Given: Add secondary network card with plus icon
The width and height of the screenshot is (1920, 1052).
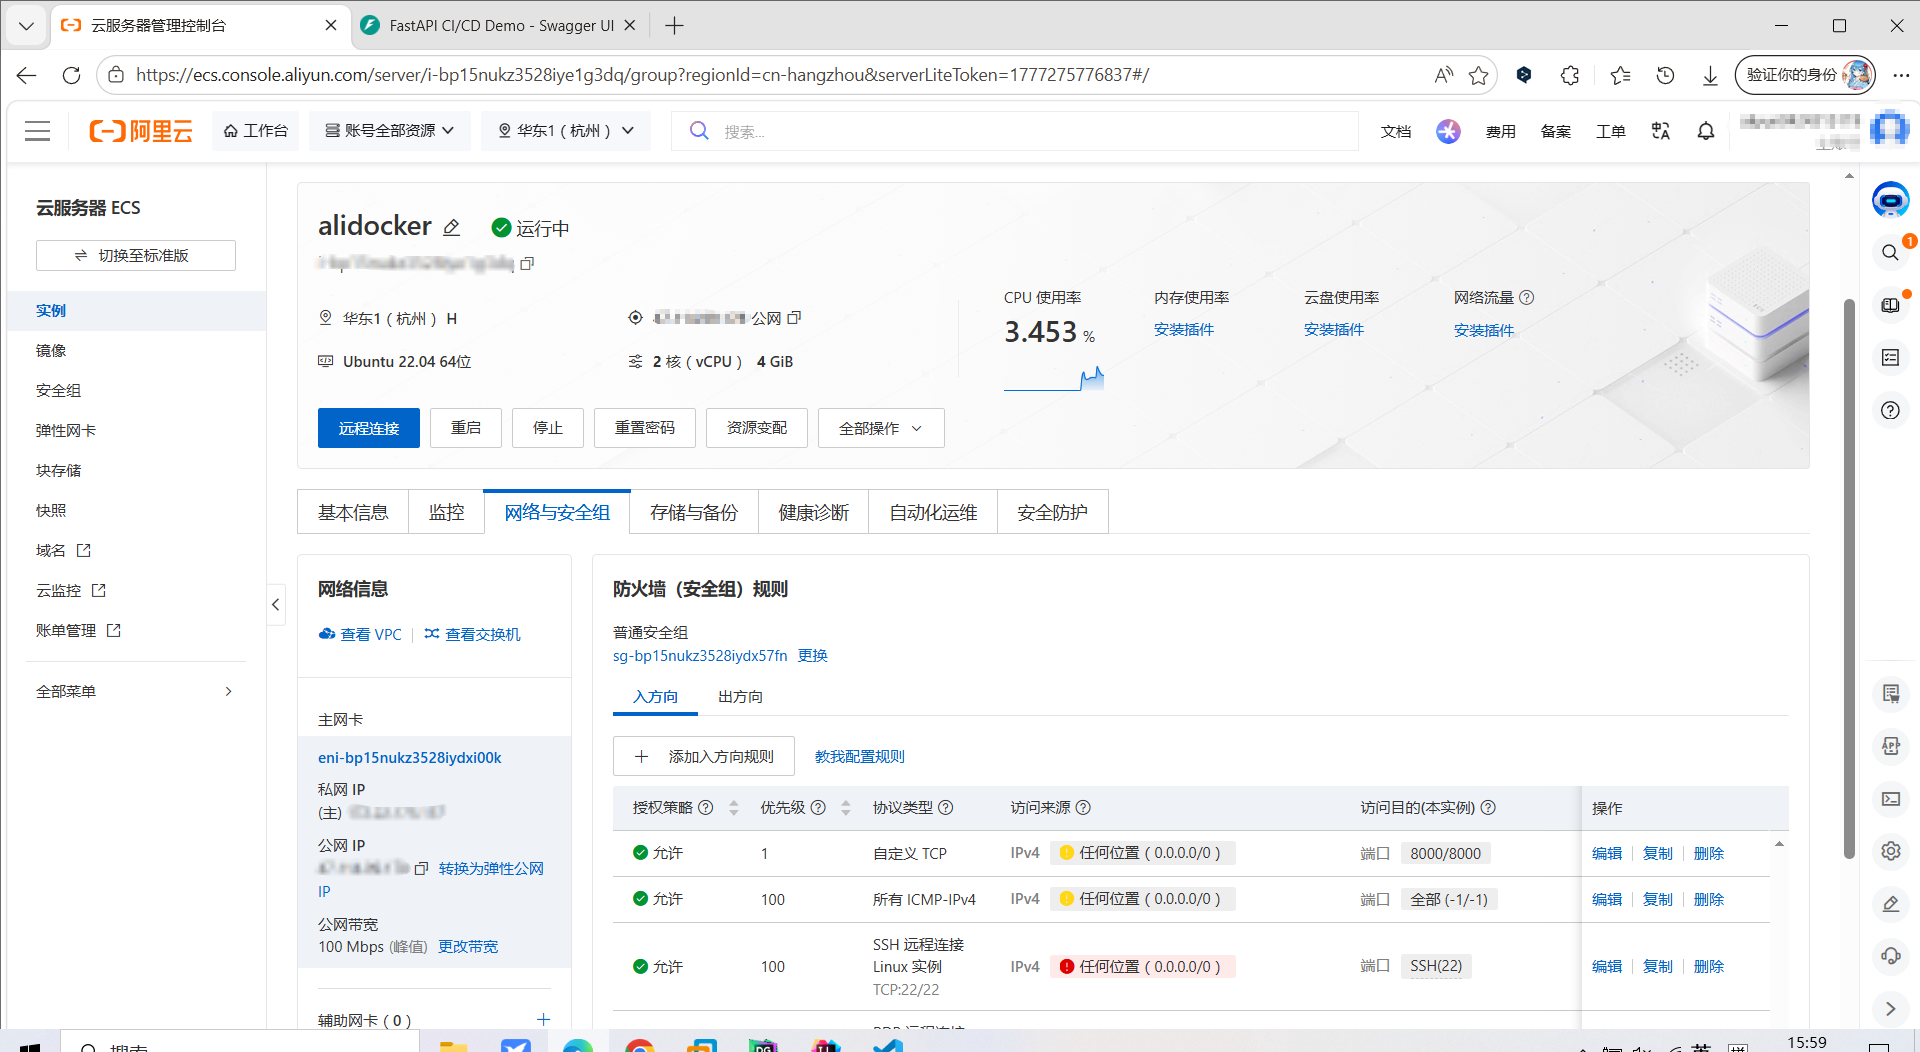Looking at the screenshot, I should tap(543, 1019).
